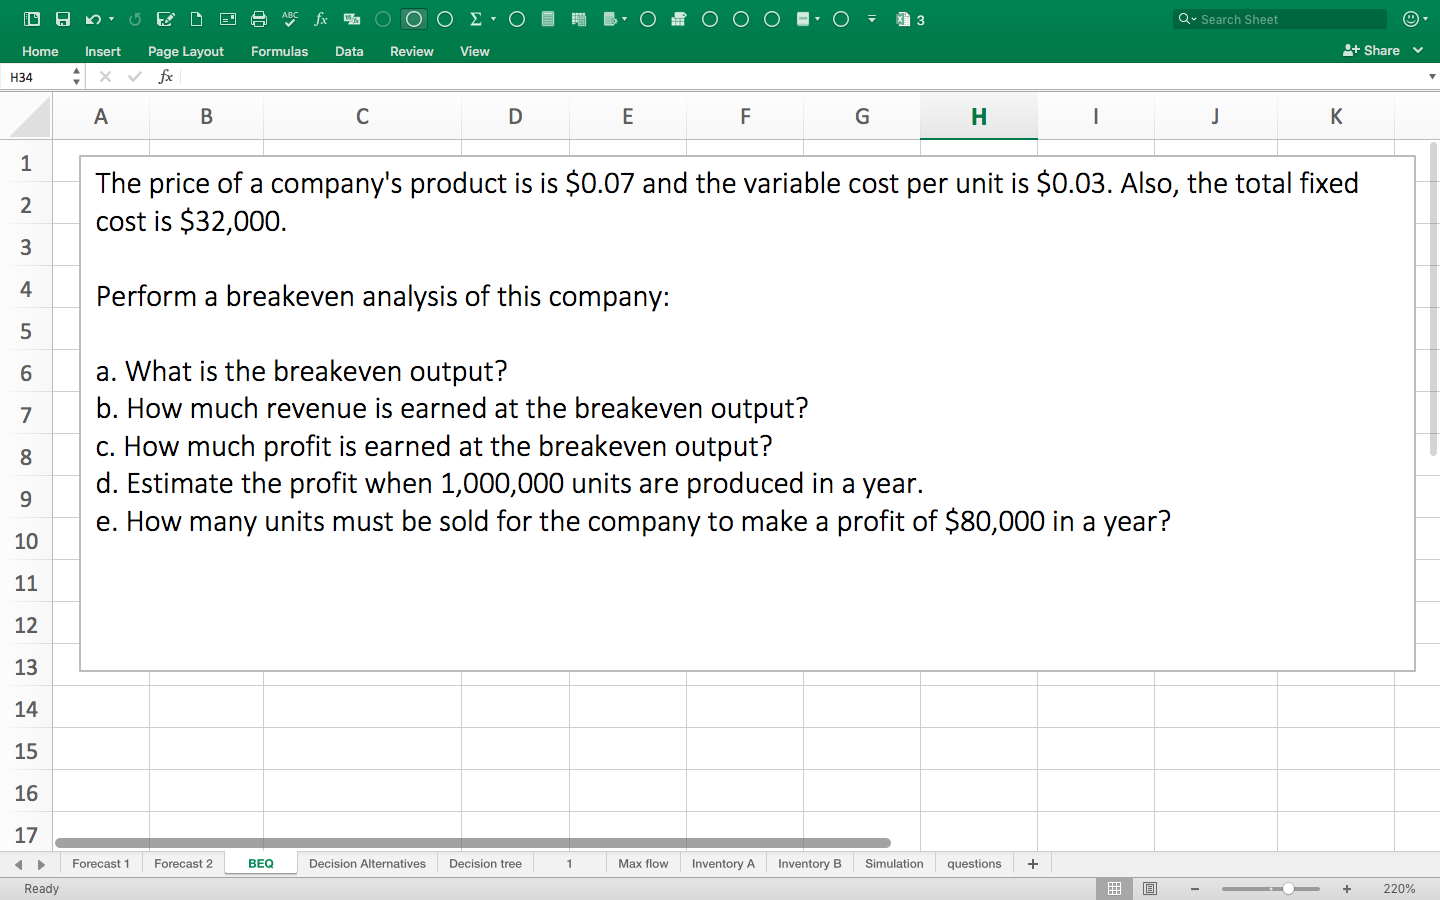Switch to the Forecast 1 sheet tab
This screenshot has width=1440, height=900.
(x=101, y=864)
